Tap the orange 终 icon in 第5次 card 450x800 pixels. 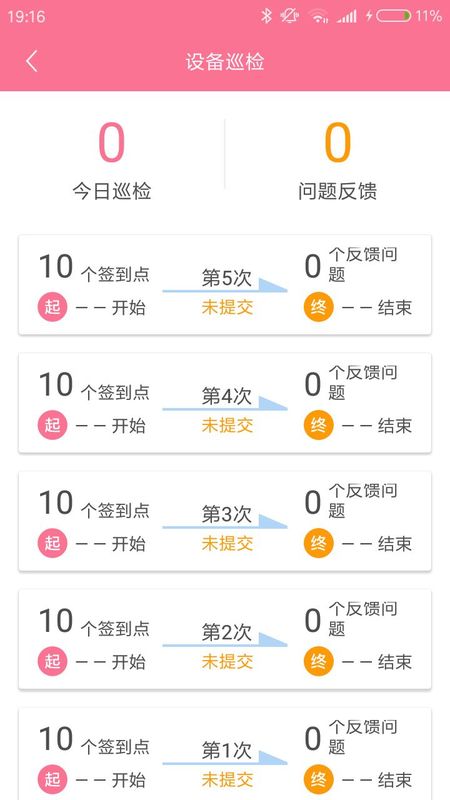point(318,307)
